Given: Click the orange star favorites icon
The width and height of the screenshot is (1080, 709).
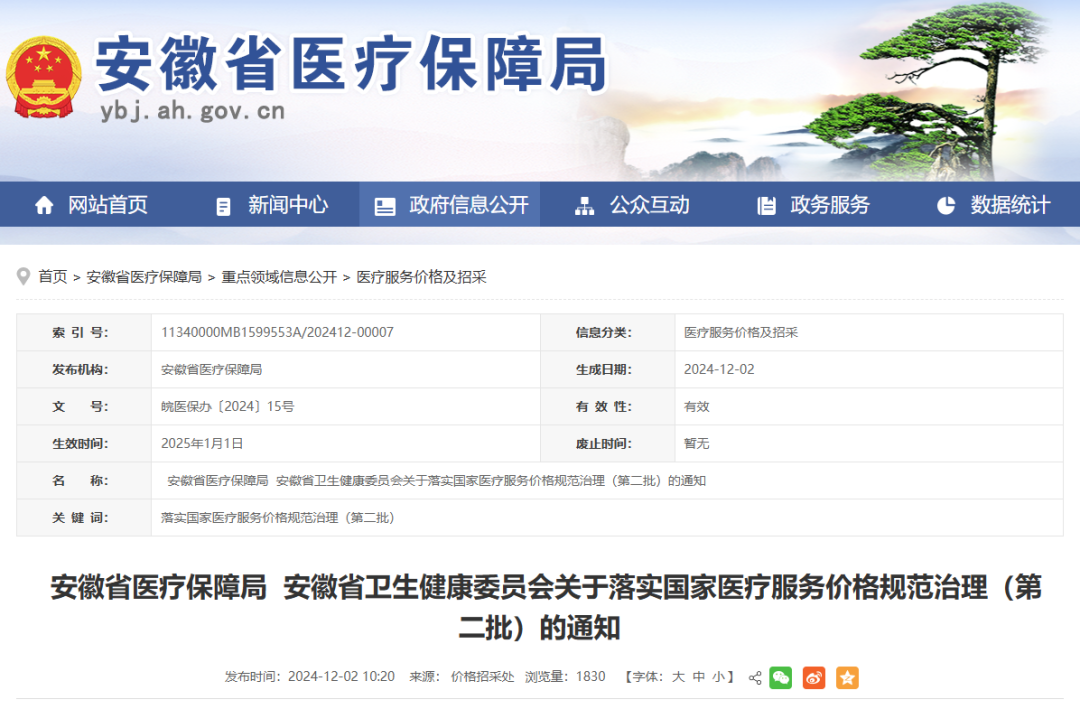Looking at the screenshot, I should click(x=847, y=678).
